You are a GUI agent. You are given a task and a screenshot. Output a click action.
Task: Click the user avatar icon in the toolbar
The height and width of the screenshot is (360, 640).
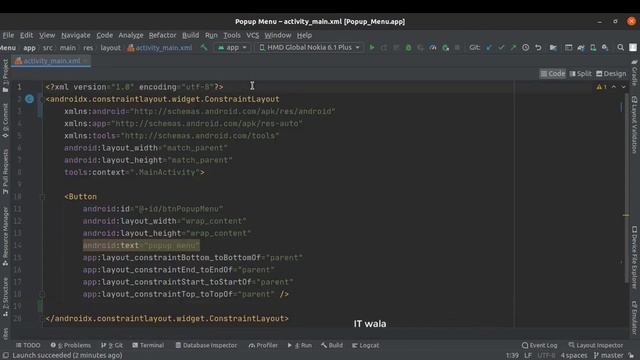click(633, 48)
